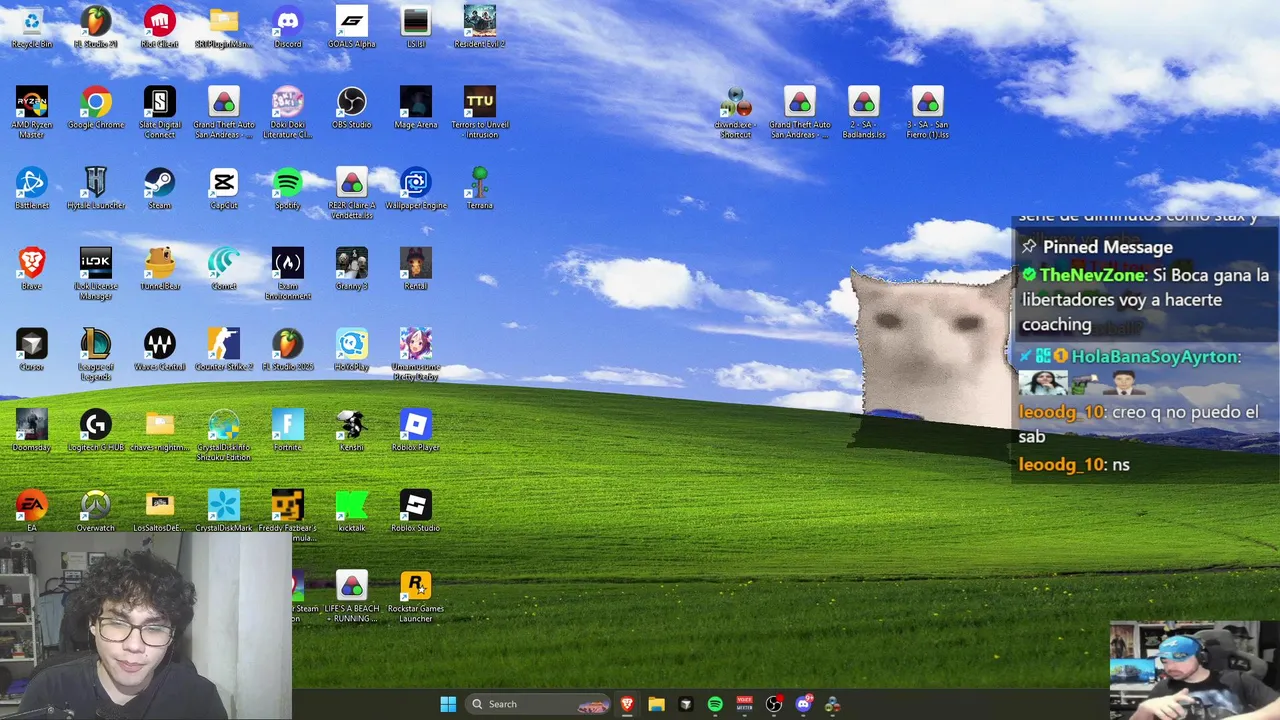Open Kenshi game shortcut
This screenshot has width=1280, height=720.
tap(351, 431)
